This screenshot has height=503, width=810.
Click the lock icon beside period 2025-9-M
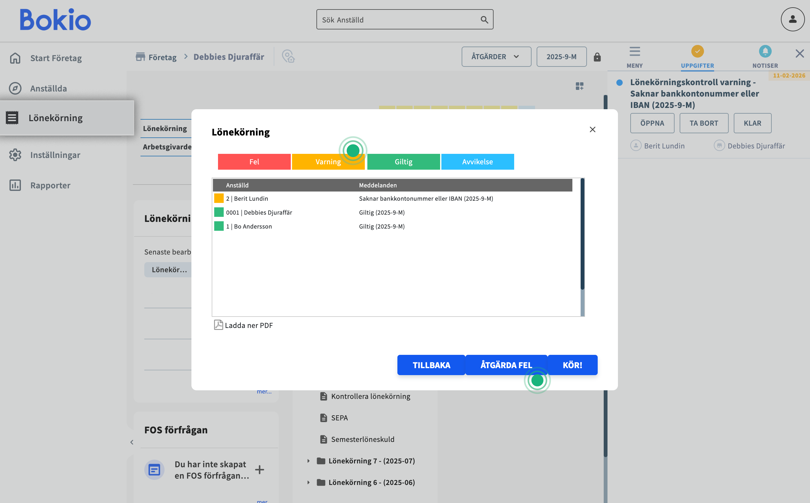[x=597, y=58]
